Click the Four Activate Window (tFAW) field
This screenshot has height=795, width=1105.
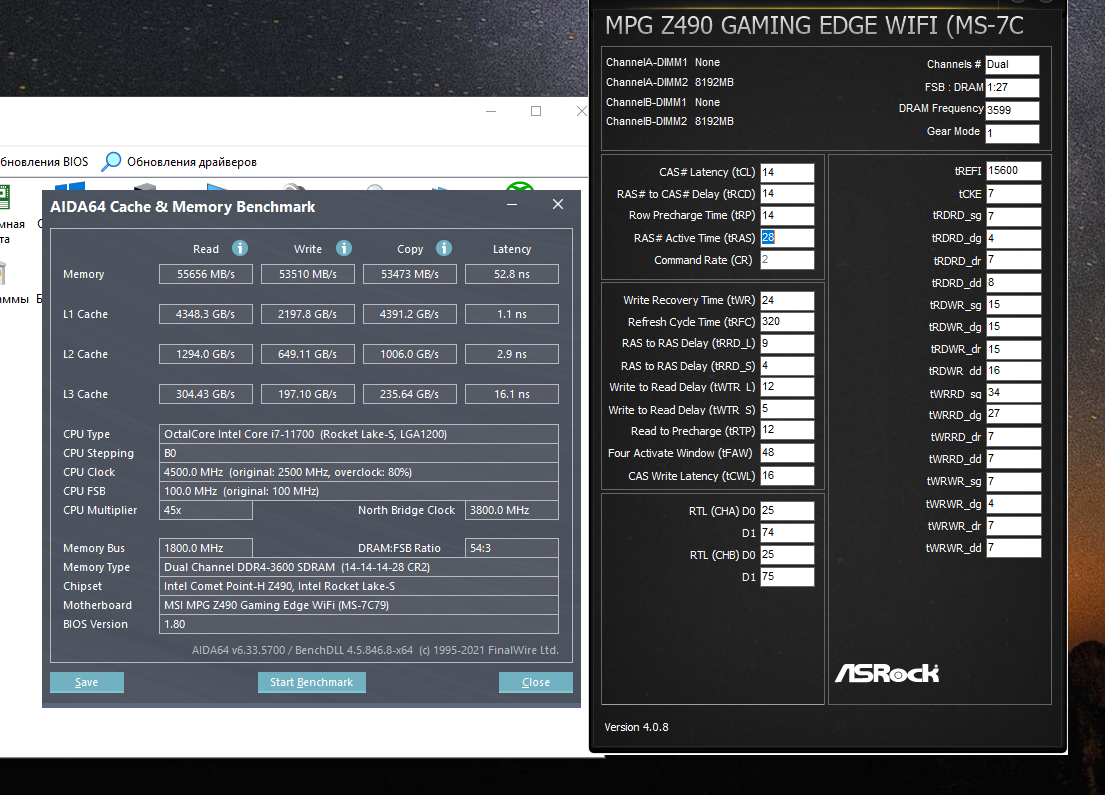point(787,453)
